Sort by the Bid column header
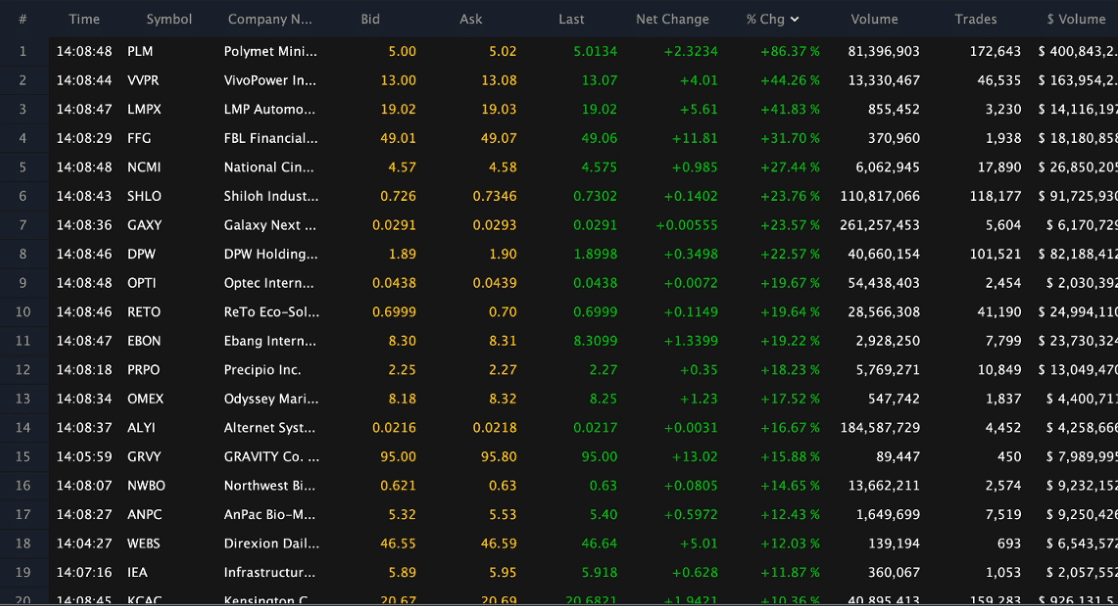1118x606 pixels. (370, 19)
